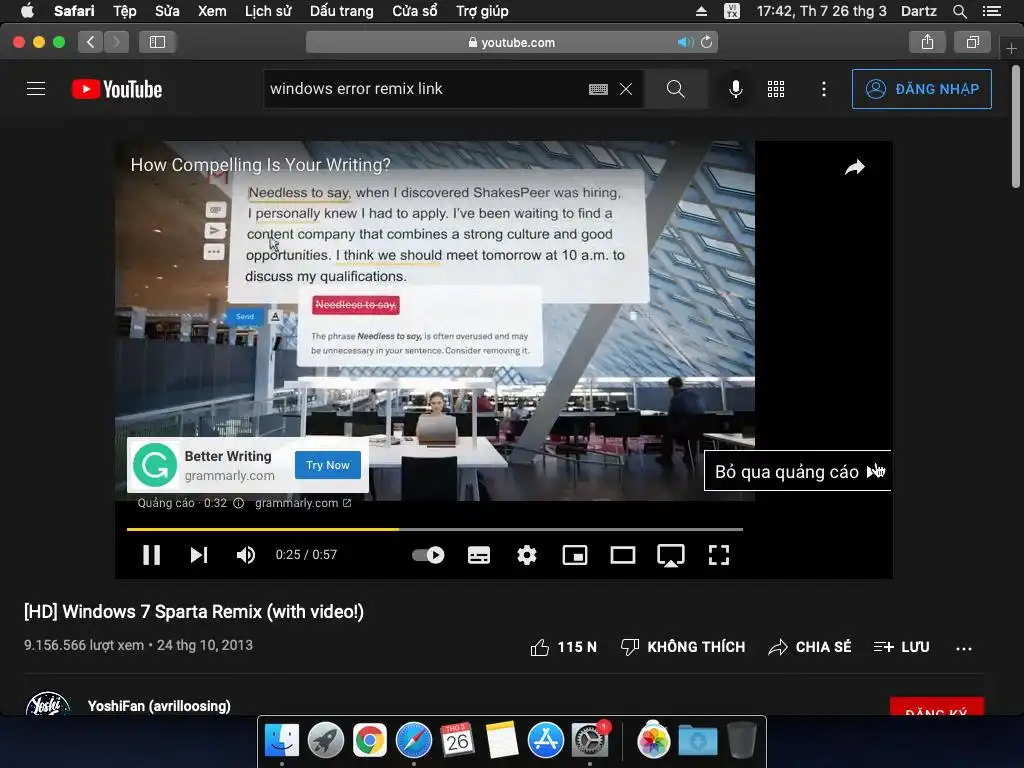
Task: Skip the ad with Bỏ qua quảng cáo
Action: tap(797, 471)
